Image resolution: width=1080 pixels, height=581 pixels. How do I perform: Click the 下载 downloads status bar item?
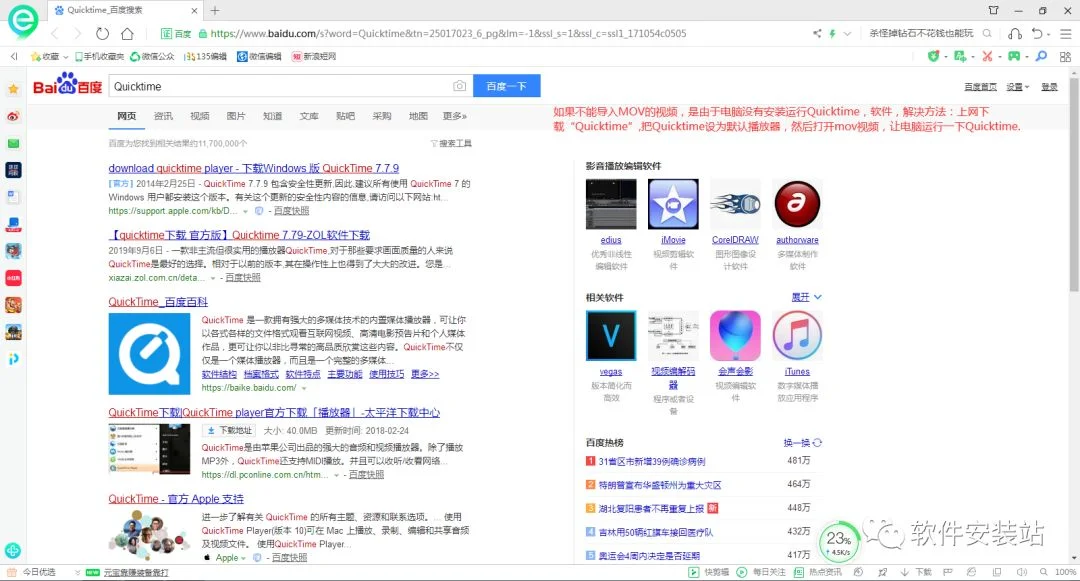coord(916,572)
